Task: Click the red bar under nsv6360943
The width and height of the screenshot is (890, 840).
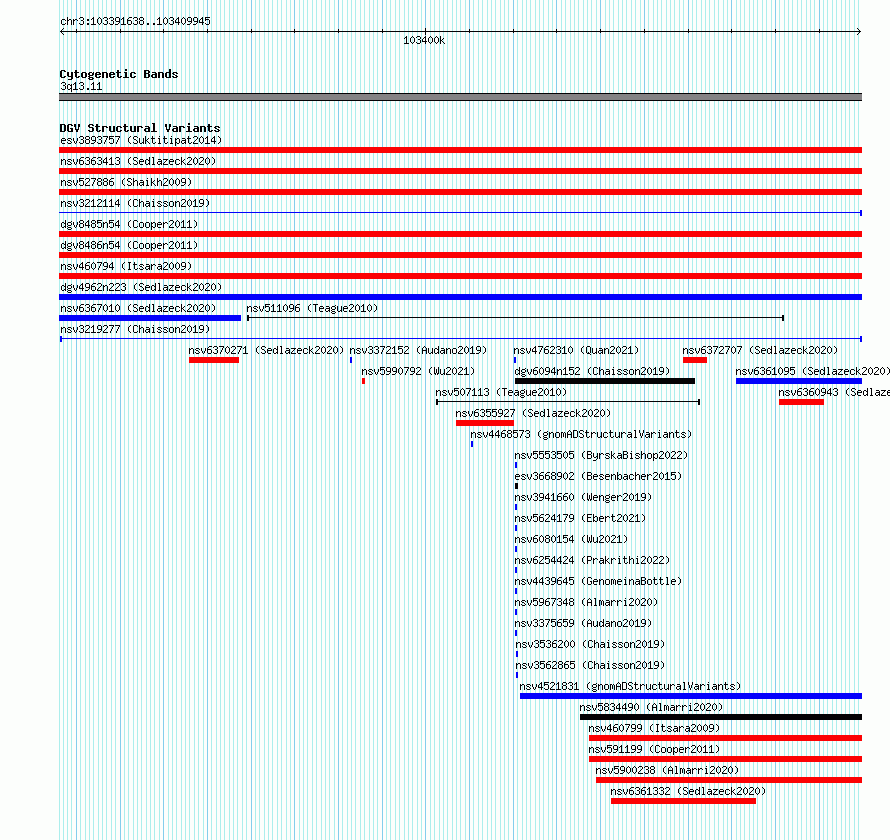Action: coord(801,402)
